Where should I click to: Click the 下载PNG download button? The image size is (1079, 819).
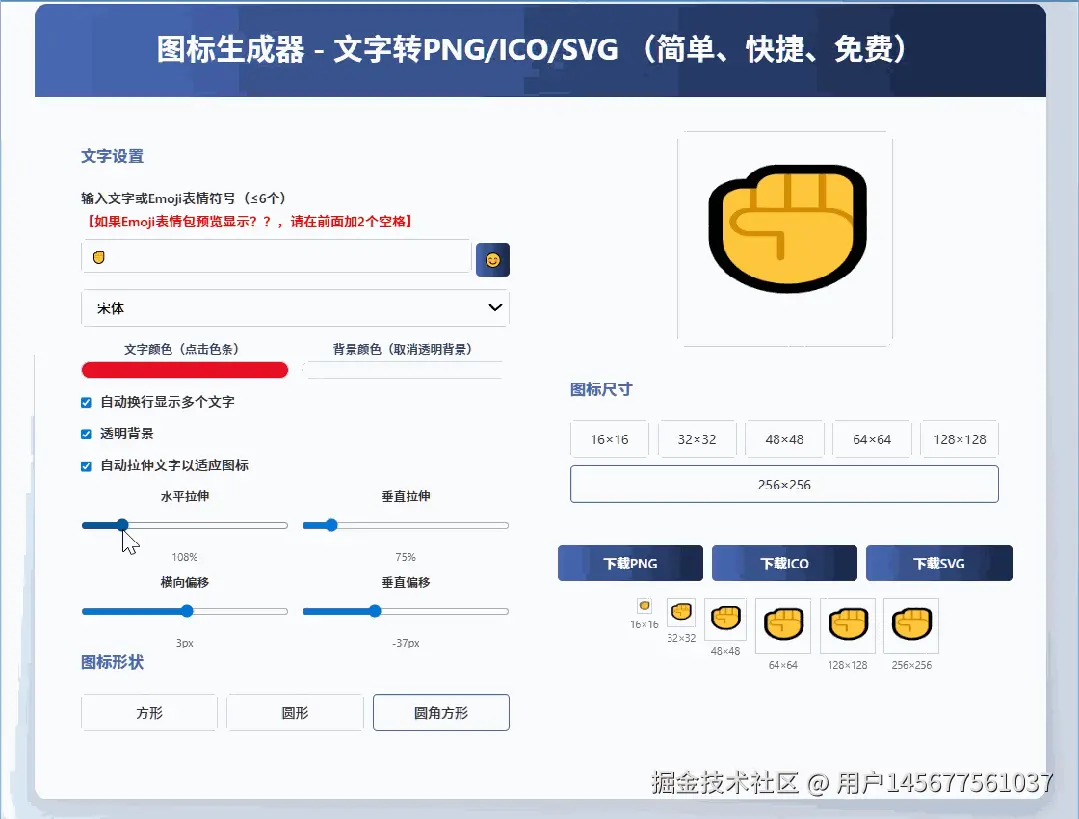pos(629,562)
